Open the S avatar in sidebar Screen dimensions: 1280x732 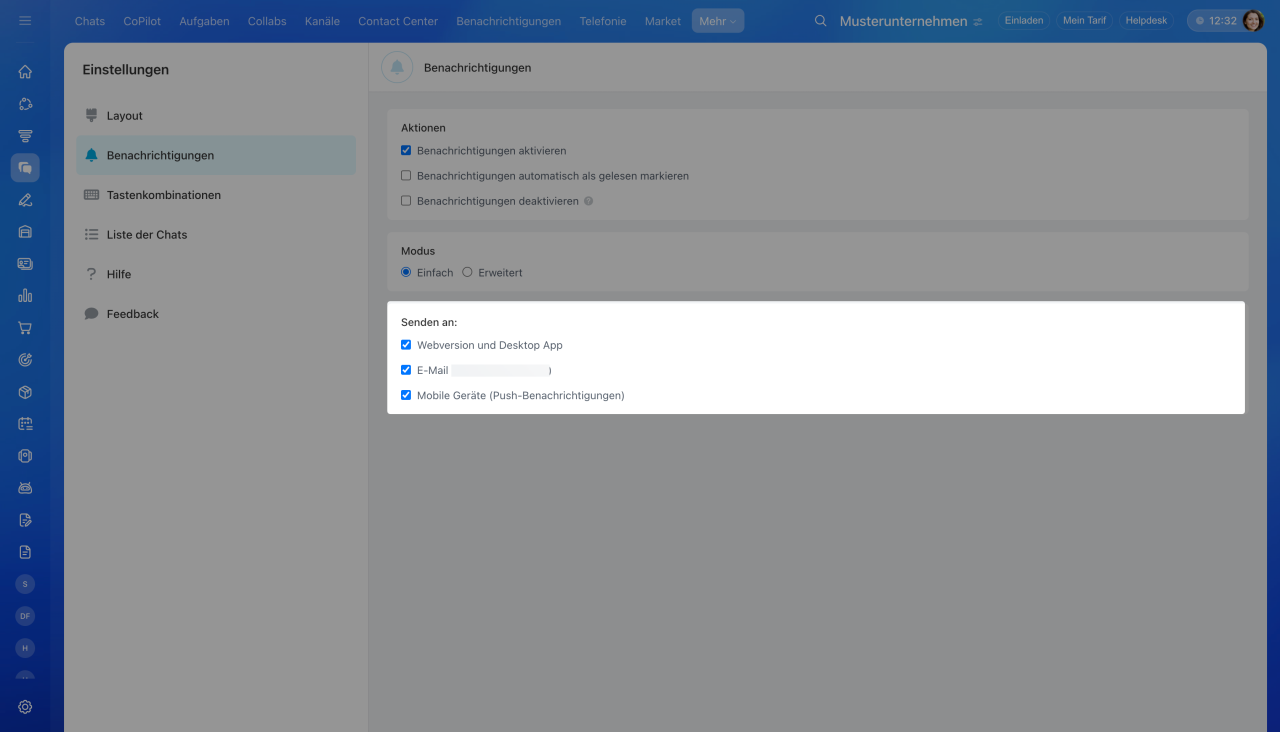(x=25, y=584)
